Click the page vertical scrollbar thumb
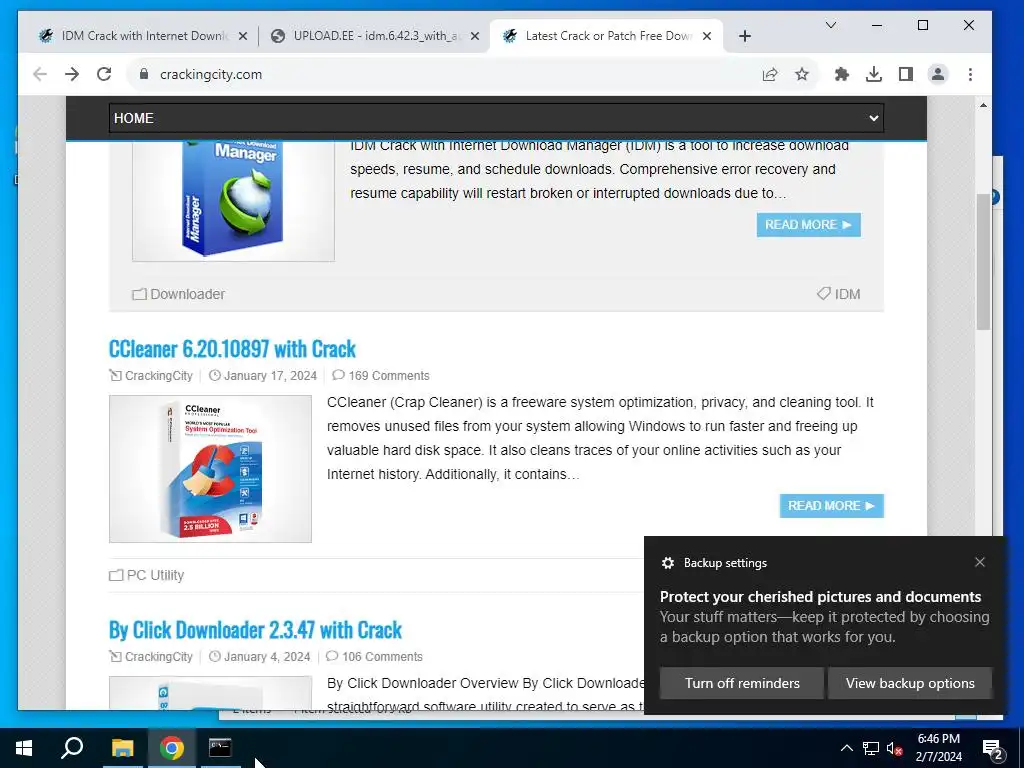The height and width of the screenshot is (768, 1024). 984,261
